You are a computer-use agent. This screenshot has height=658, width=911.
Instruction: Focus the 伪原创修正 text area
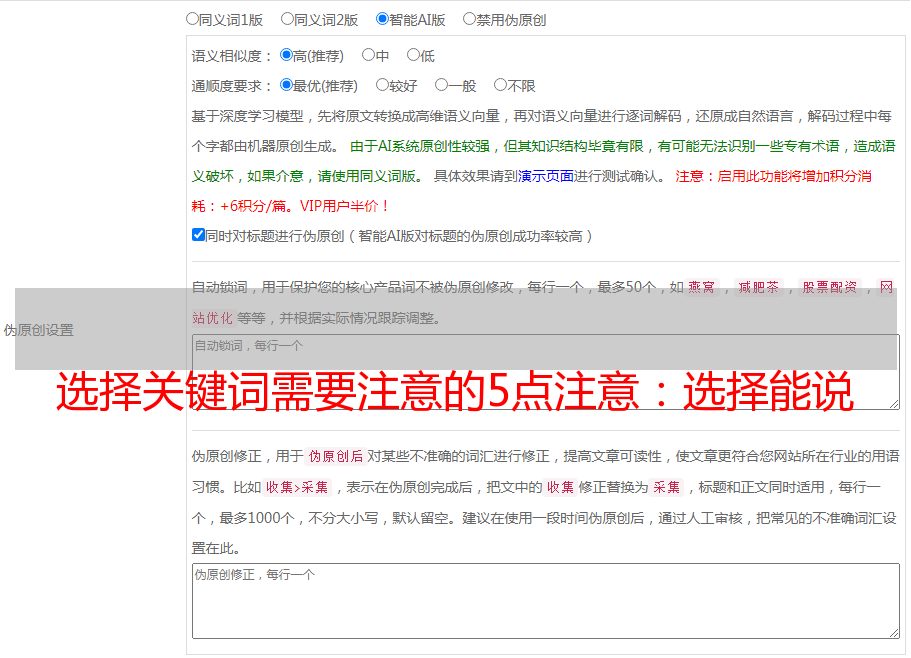click(x=545, y=600)
